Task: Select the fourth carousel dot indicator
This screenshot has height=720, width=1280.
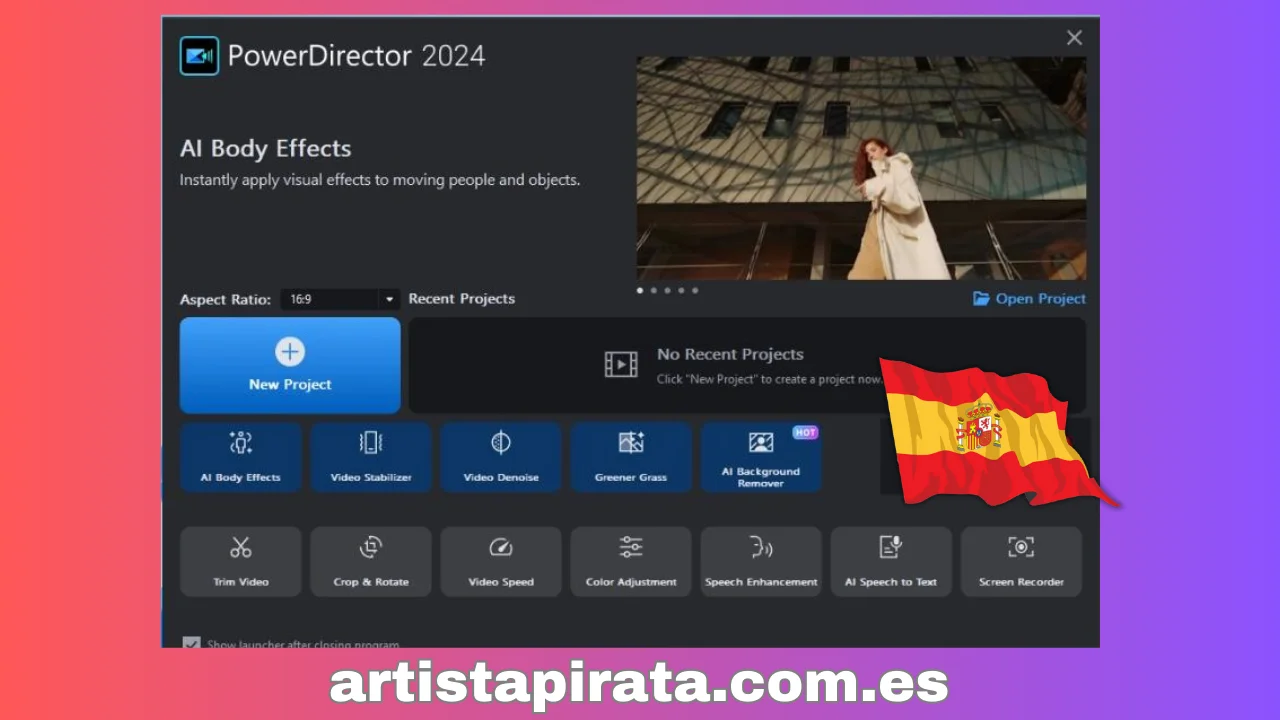Action: tap(681, 291)
